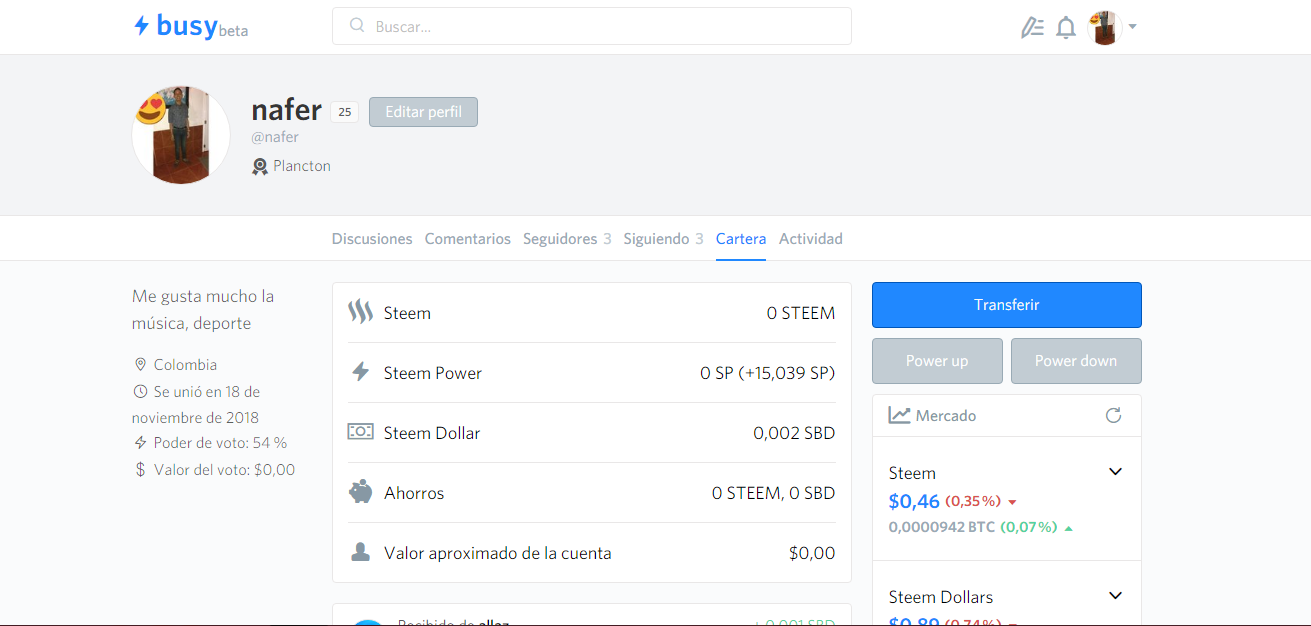
Task: Click the nafer profile picture
Action: point(181,135)
